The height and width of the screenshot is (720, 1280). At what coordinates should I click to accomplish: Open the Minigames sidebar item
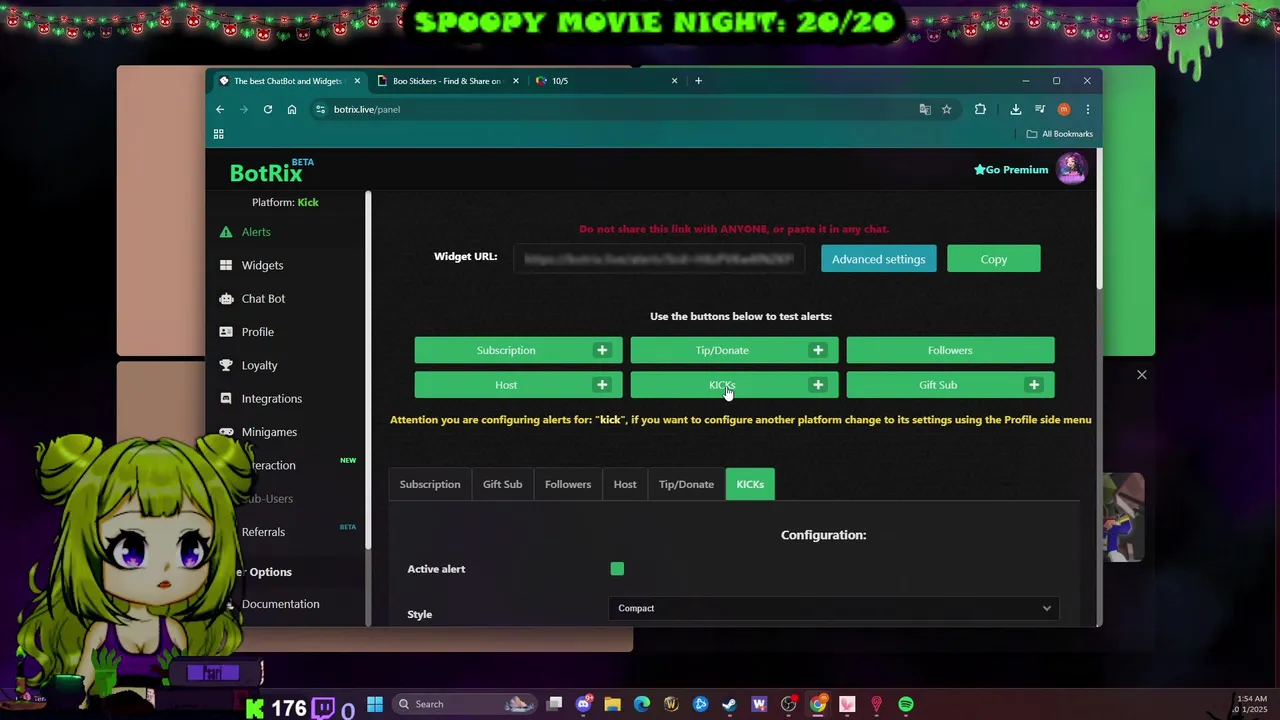(x=269, y=432)
